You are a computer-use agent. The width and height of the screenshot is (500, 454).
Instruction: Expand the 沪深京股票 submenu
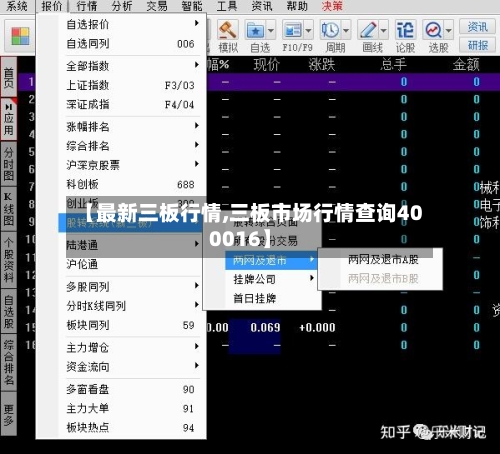tap(132, 165)
